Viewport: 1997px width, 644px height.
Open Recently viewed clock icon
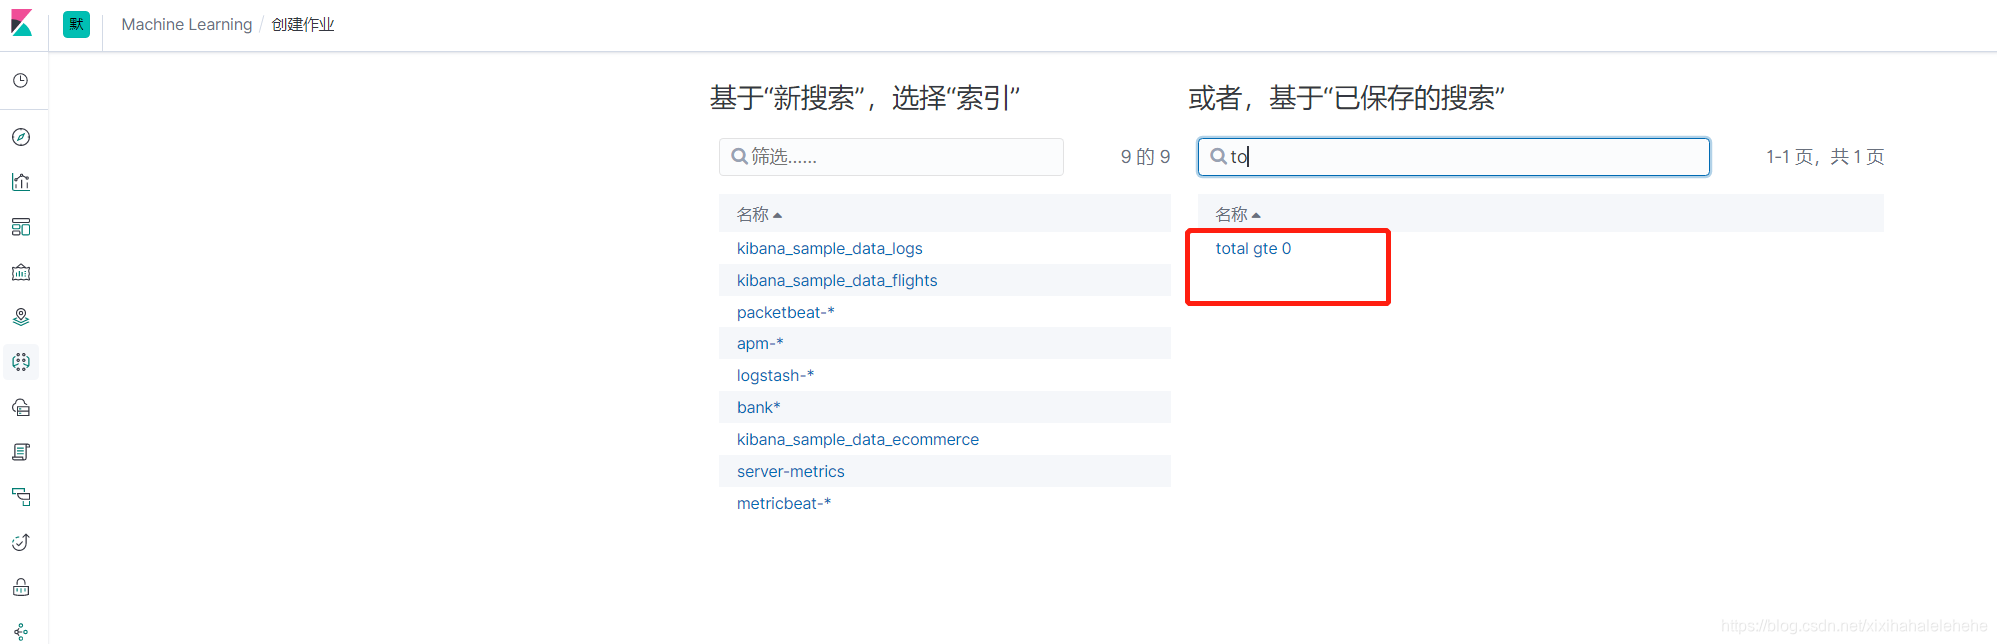(x=21, y=80)
